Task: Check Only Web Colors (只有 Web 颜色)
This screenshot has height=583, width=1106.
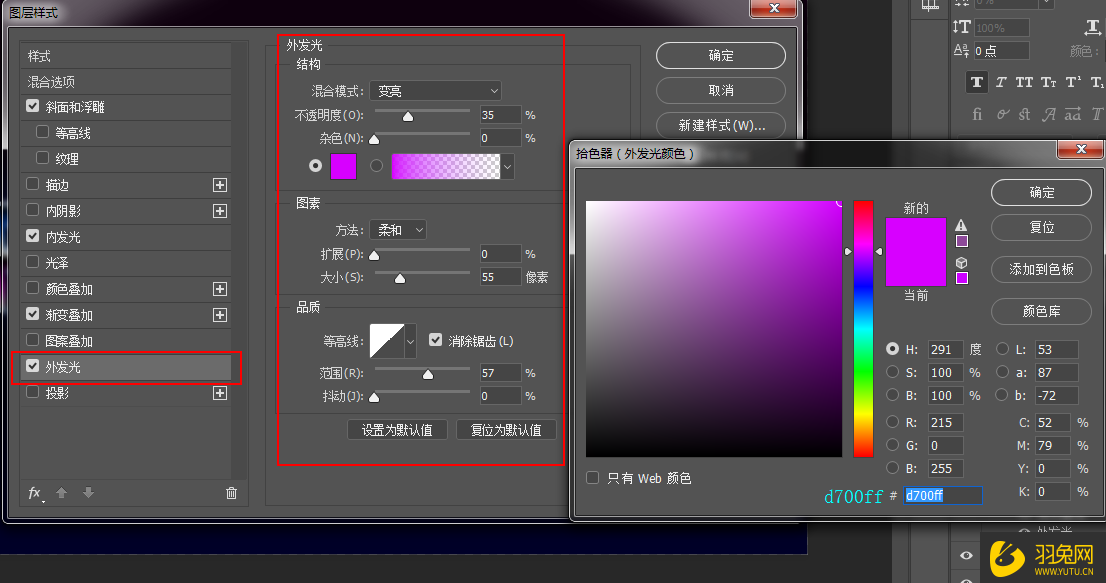Action: [x=592, y=477]
